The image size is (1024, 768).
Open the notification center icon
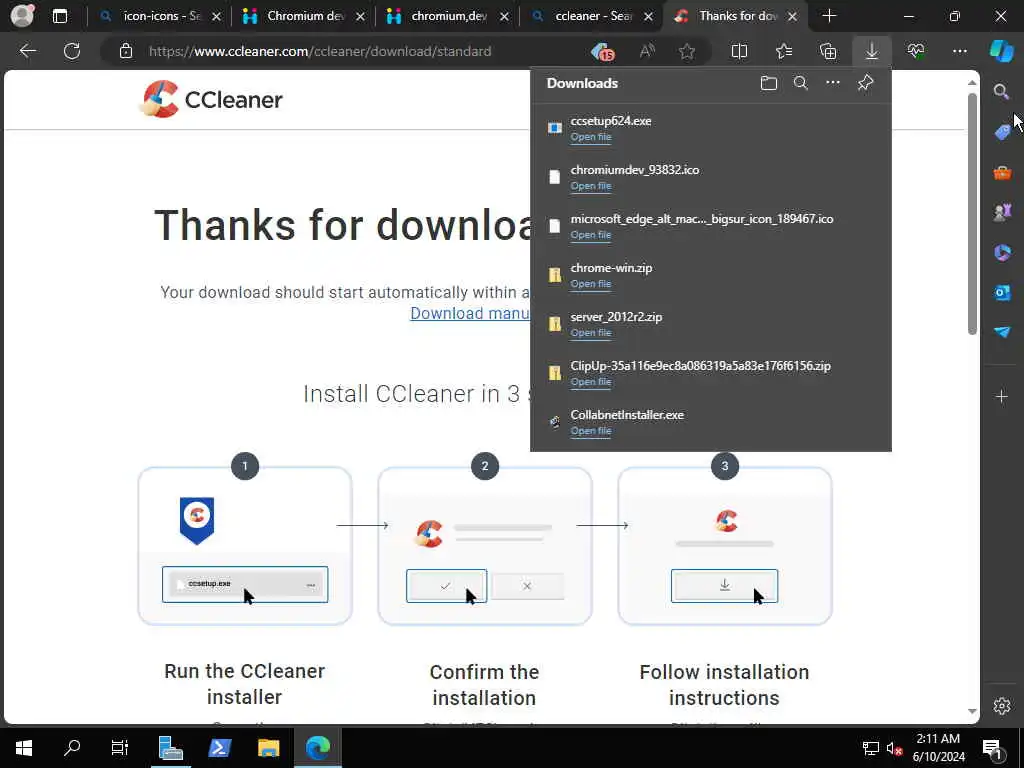point(992,749)
